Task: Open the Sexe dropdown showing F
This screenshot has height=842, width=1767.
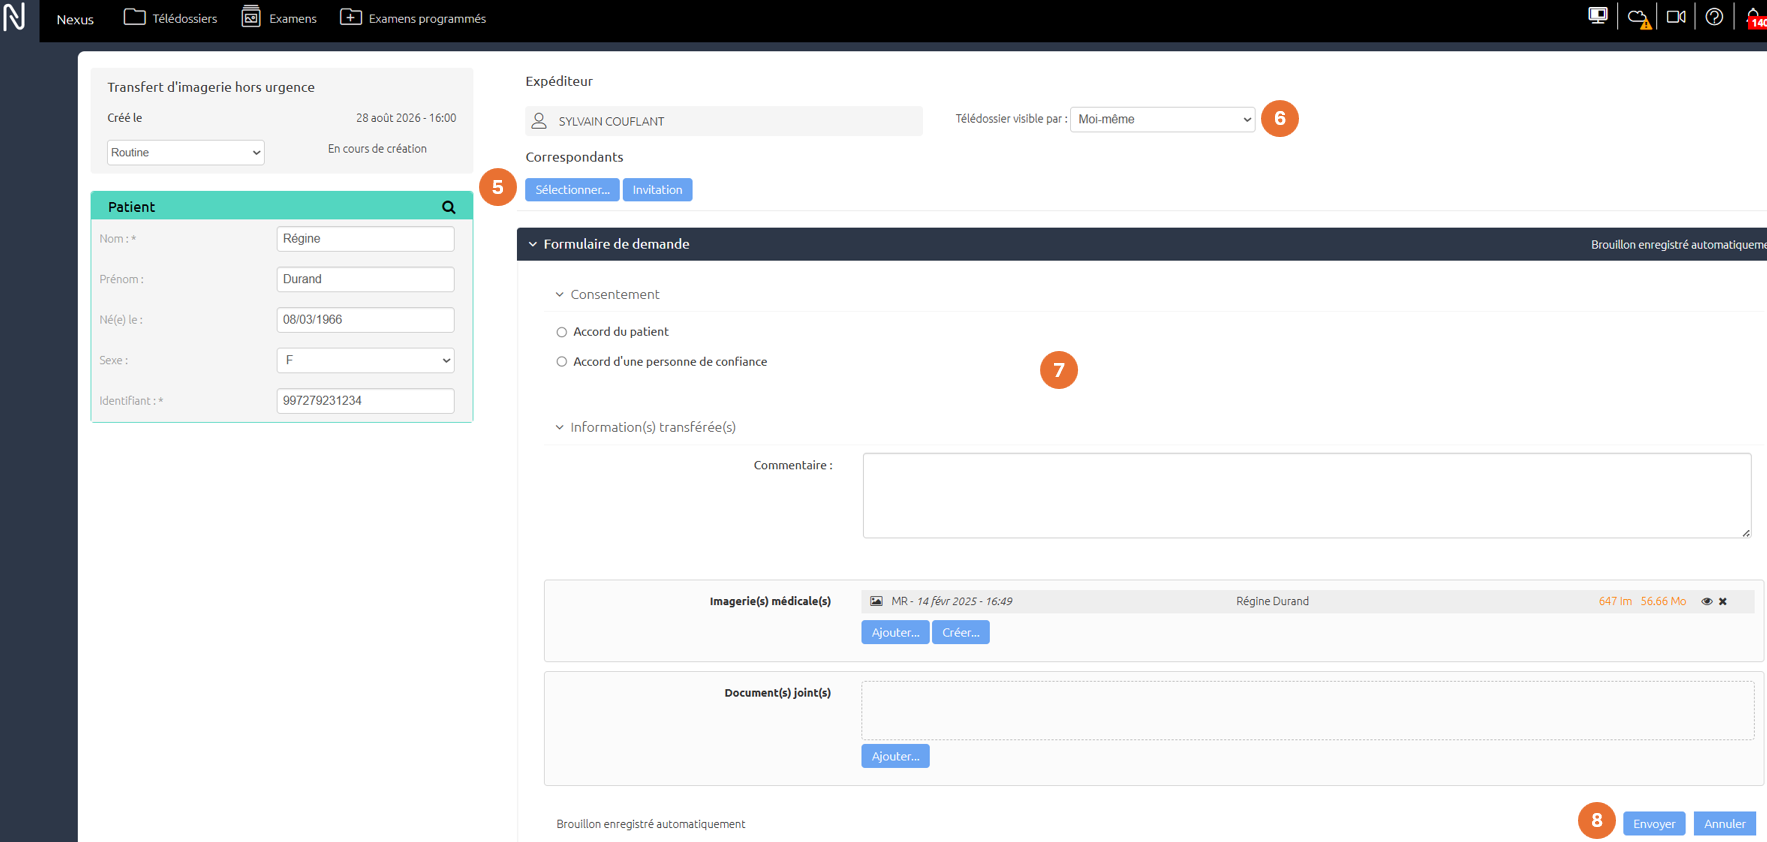Action: point(365,360)
